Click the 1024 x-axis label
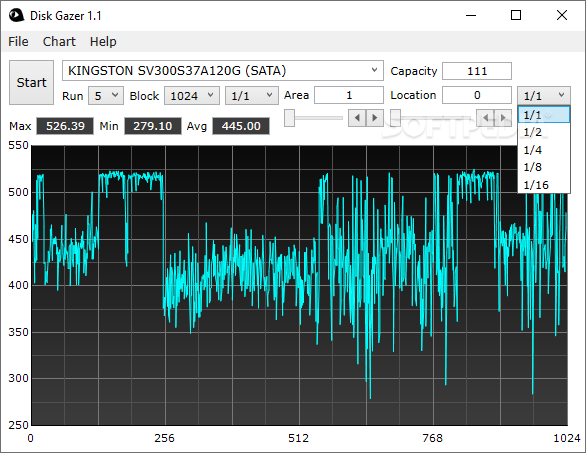Image resolution: width=586 pixels, height=453 pixels. pyautogui.click(x=567, y=438)
